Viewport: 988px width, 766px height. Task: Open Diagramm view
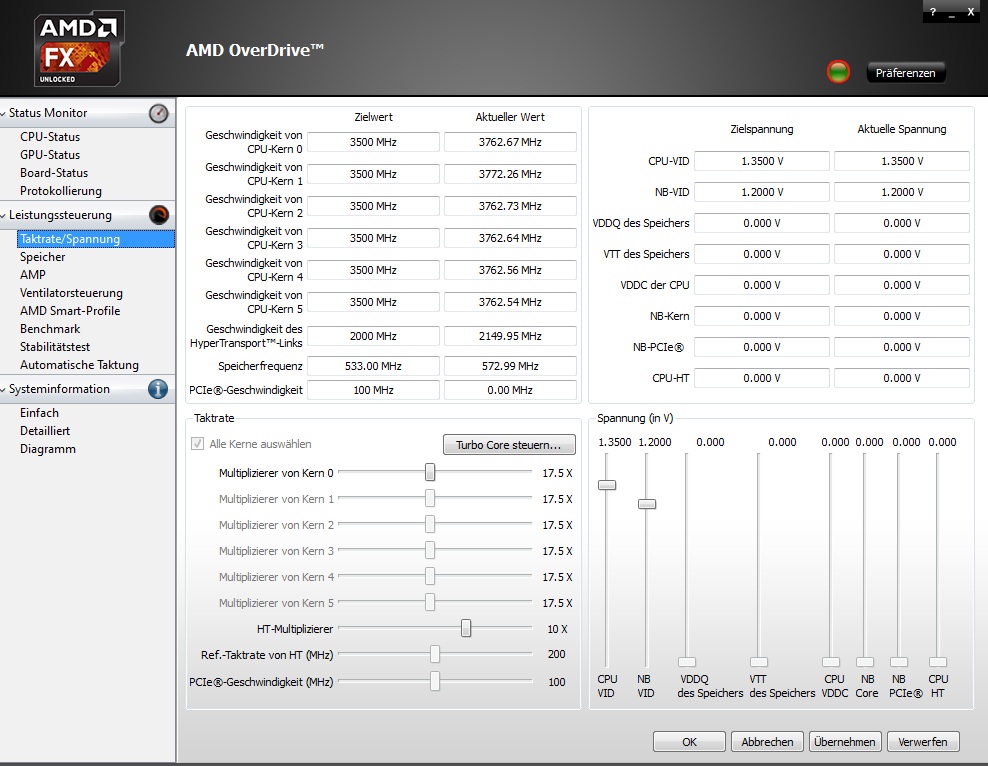(x=48, y=449)
